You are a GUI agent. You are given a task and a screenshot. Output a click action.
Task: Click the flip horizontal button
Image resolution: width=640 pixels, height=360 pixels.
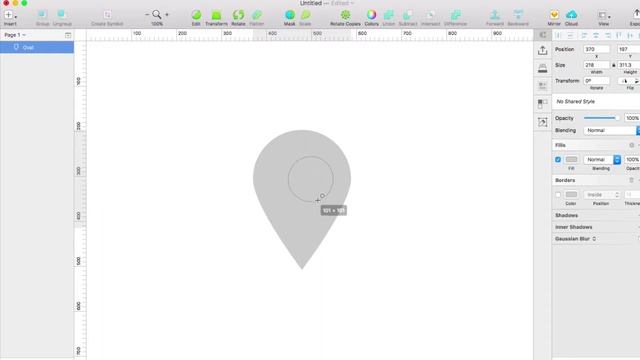tap(624, 81)
